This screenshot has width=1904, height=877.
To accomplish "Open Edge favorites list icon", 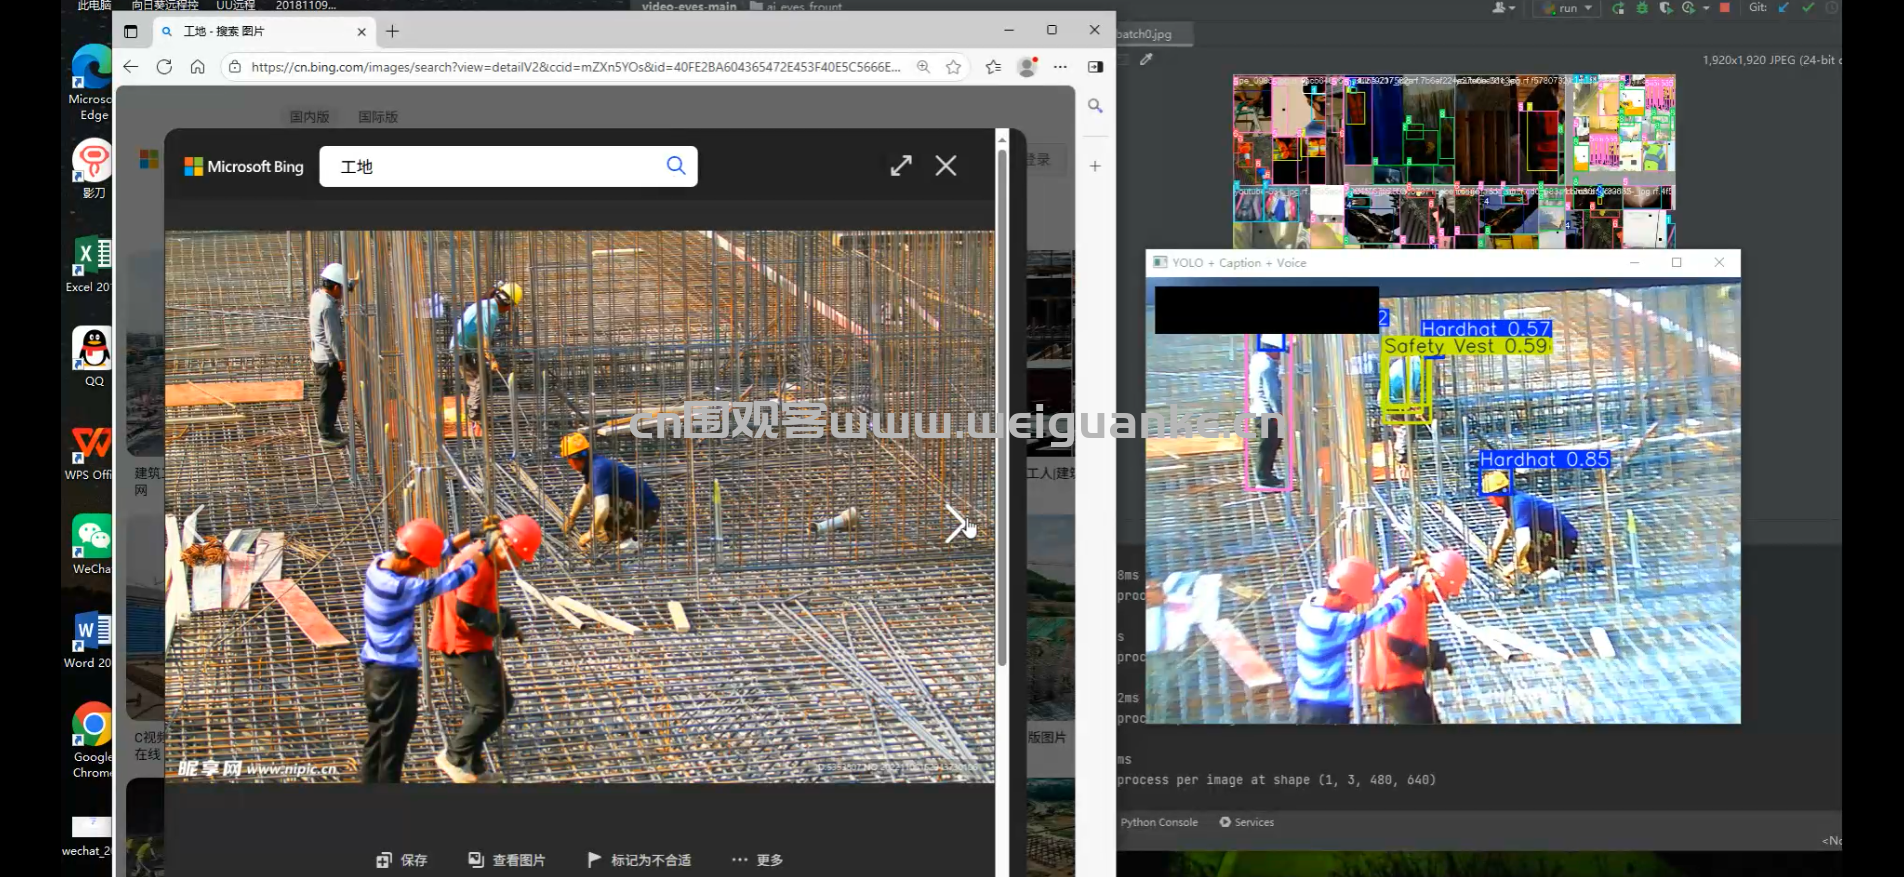I will point(993,67).
